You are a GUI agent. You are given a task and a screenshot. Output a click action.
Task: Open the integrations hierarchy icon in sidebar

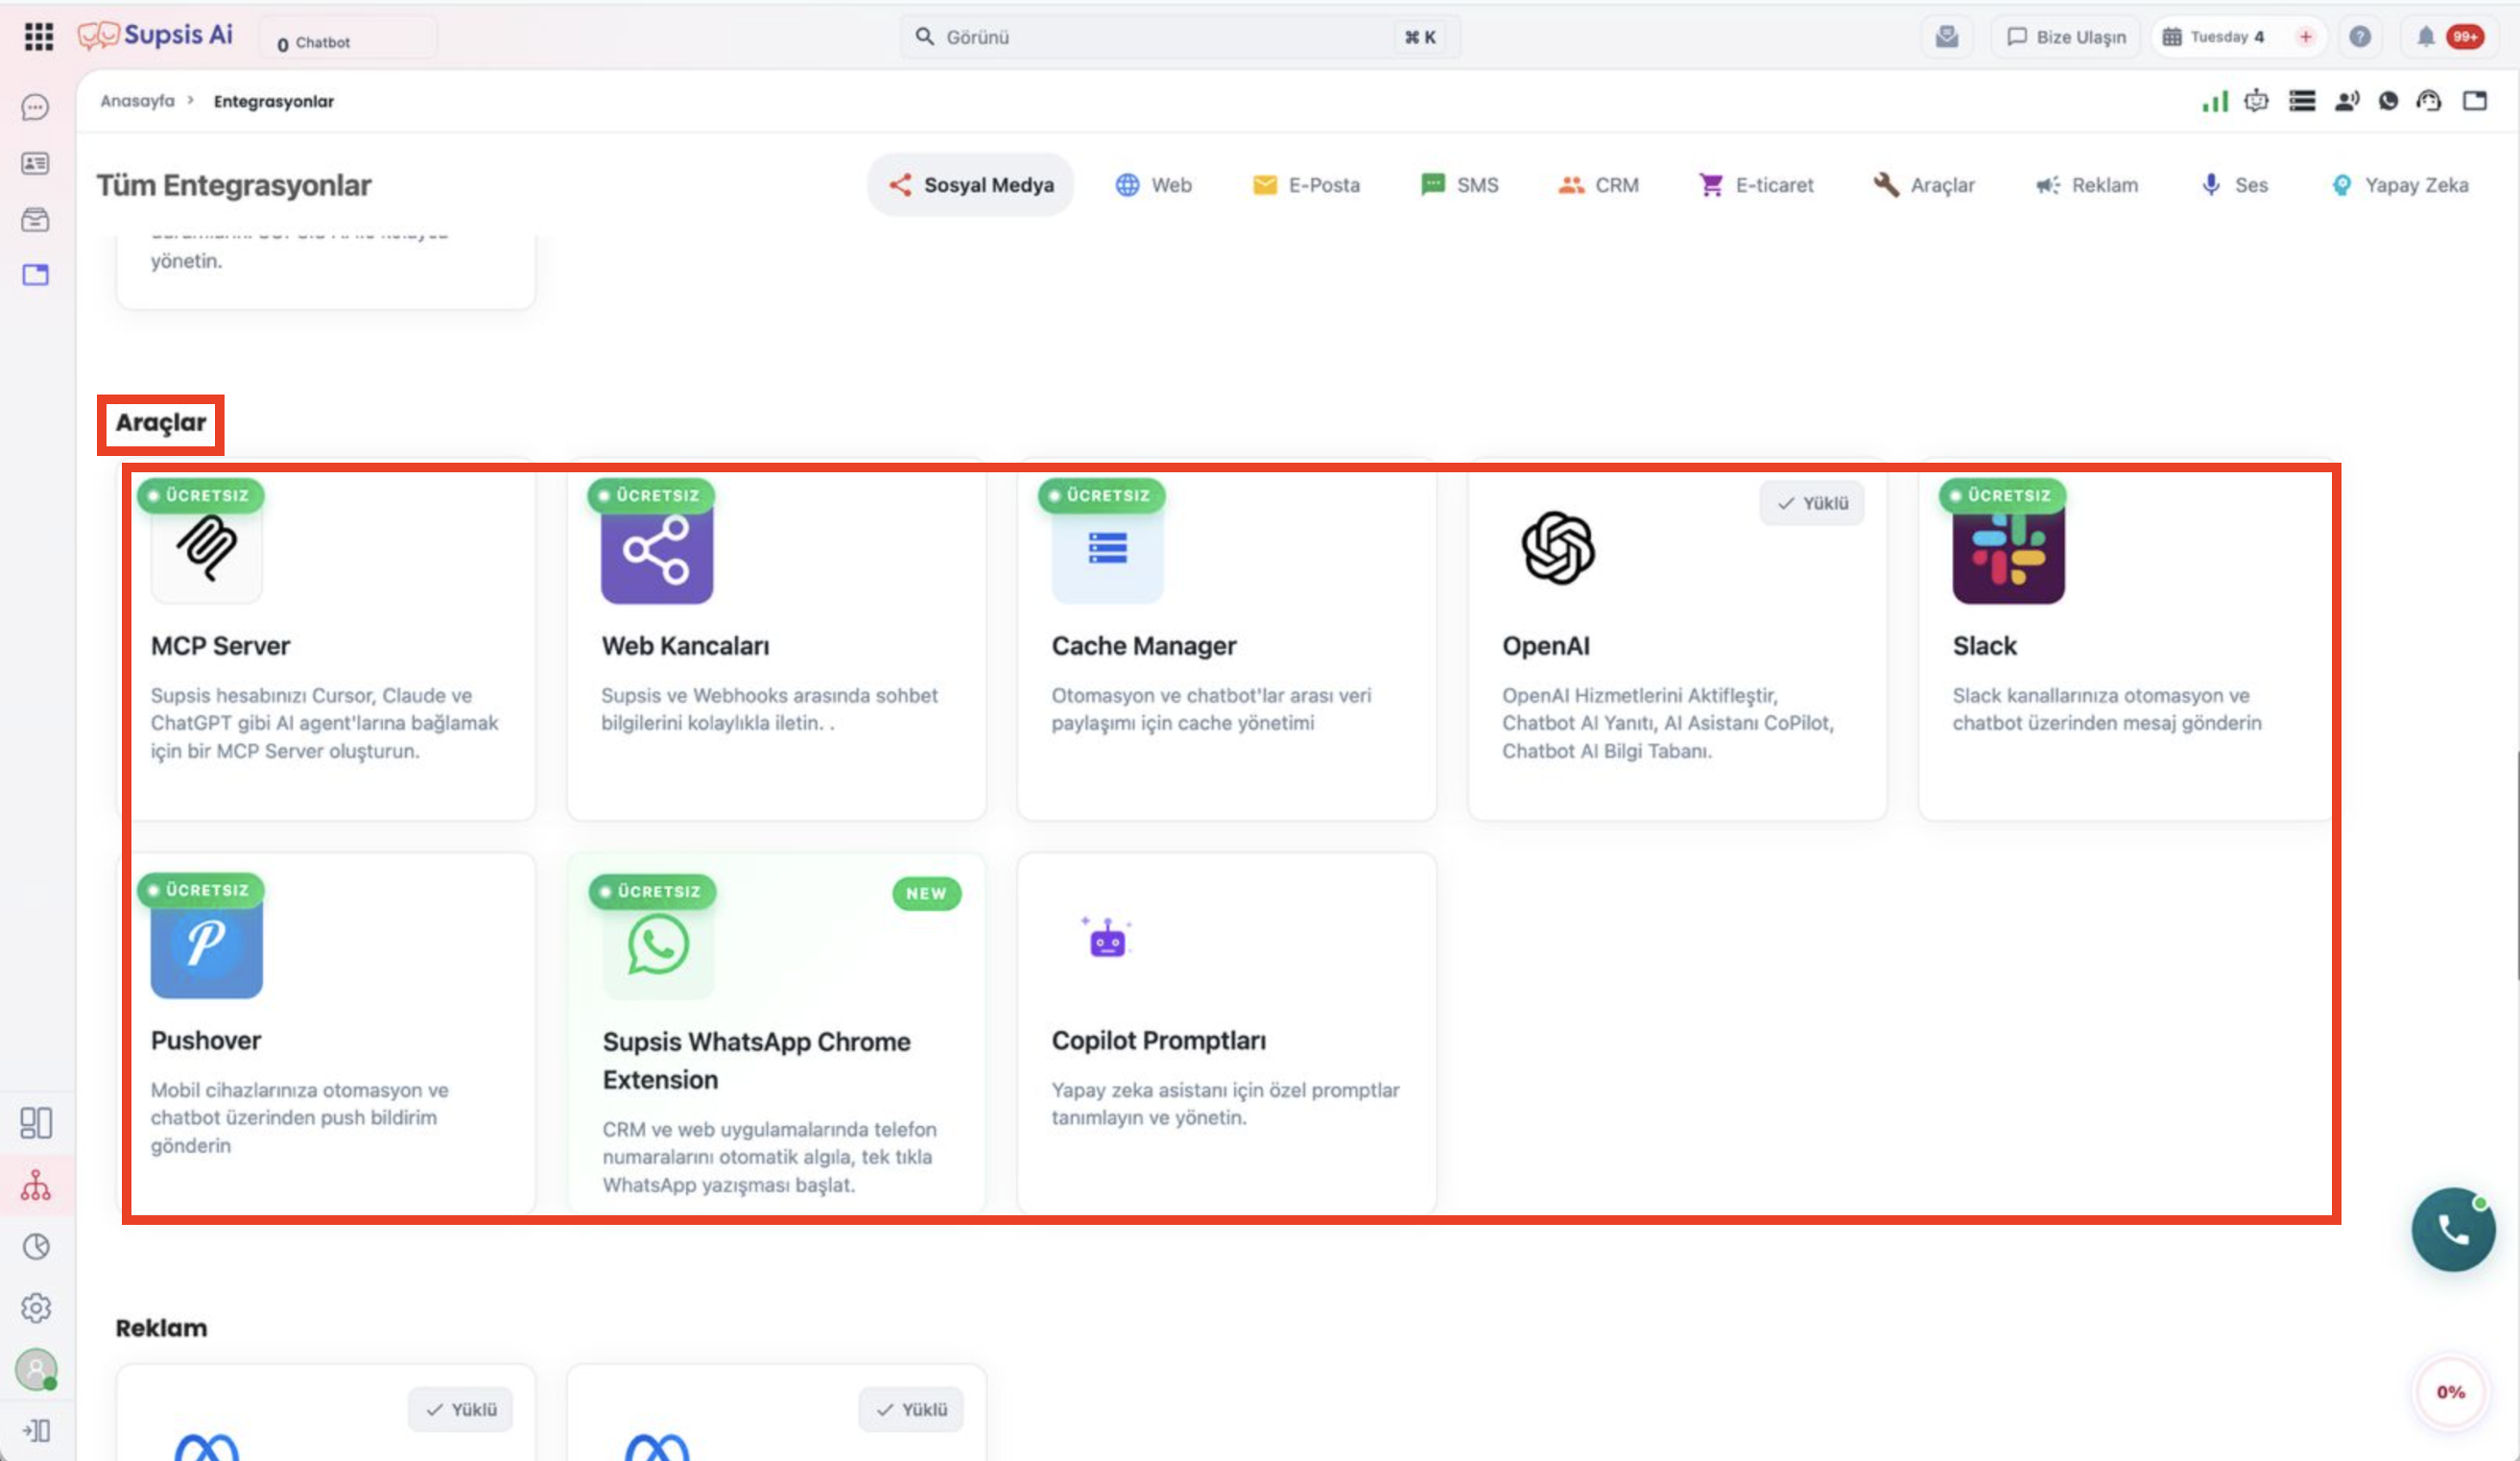click(36, 1185)
